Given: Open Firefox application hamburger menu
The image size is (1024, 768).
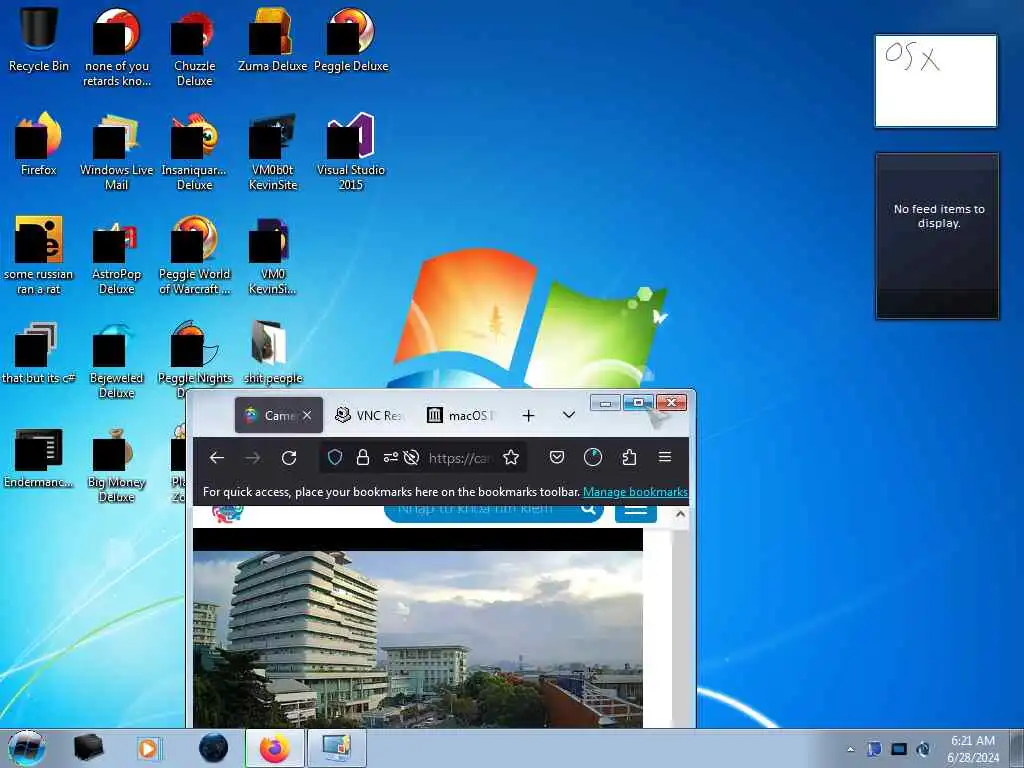Looking at the screenshot, I should 665,457.
